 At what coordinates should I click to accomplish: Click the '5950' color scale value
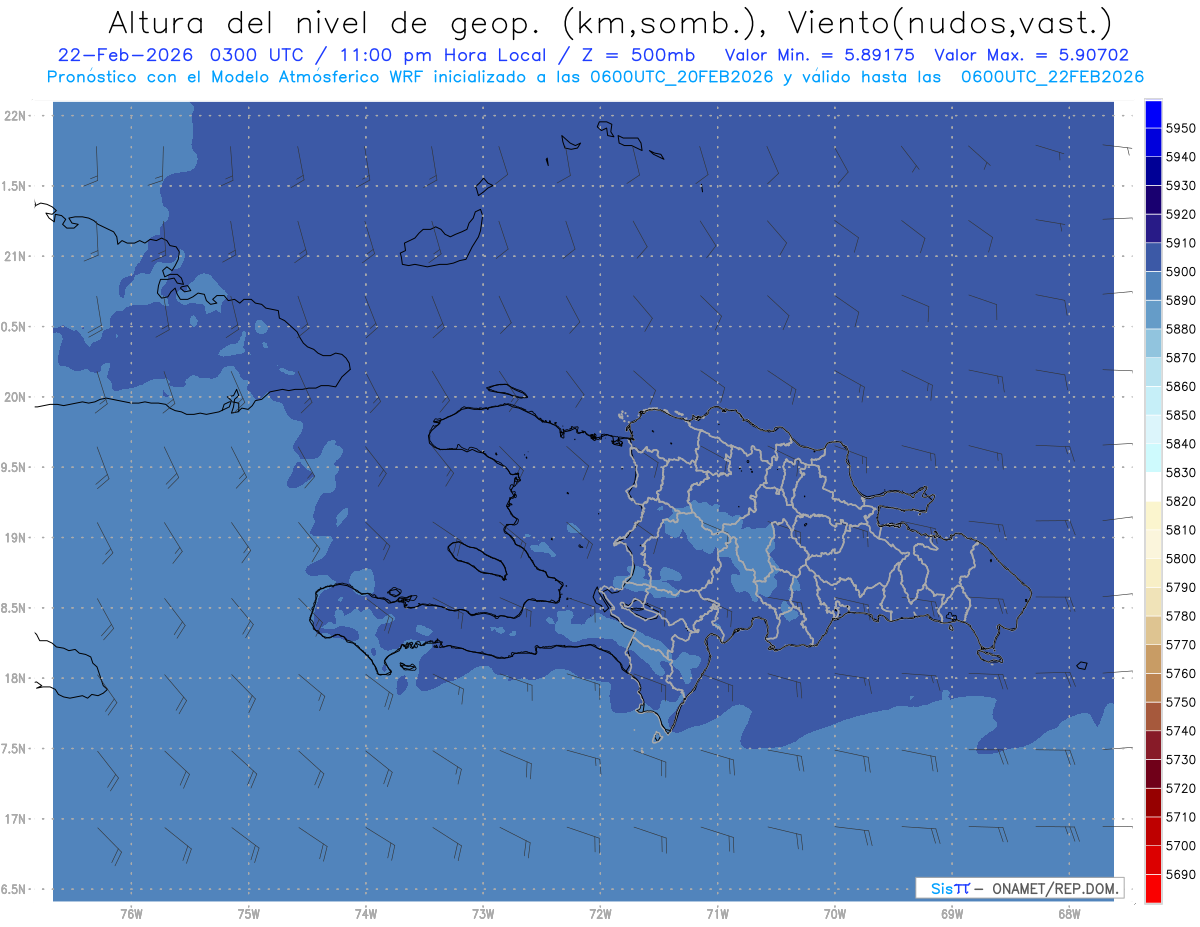point(1180,128)
